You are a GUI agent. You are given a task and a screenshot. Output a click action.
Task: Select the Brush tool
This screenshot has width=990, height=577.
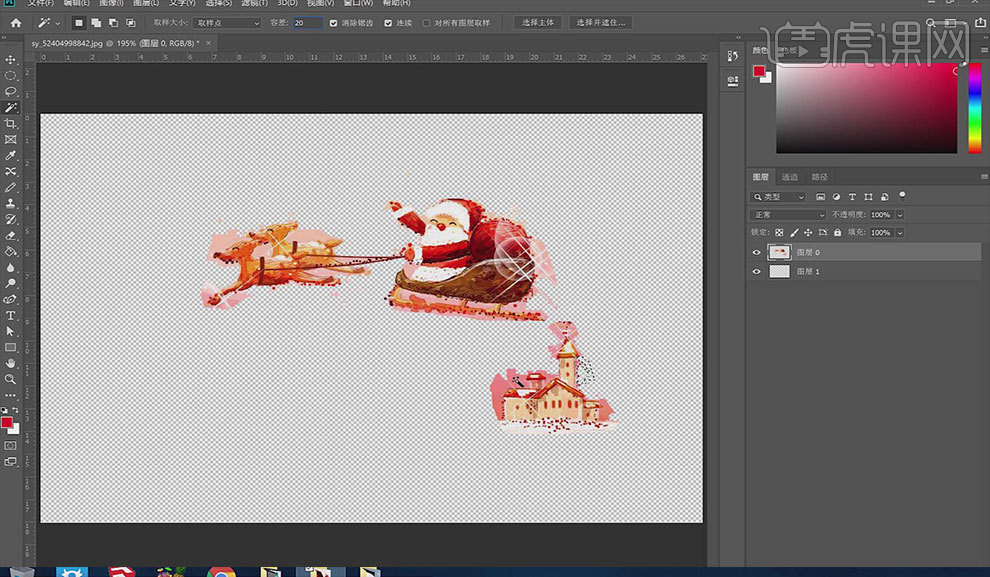11,187
